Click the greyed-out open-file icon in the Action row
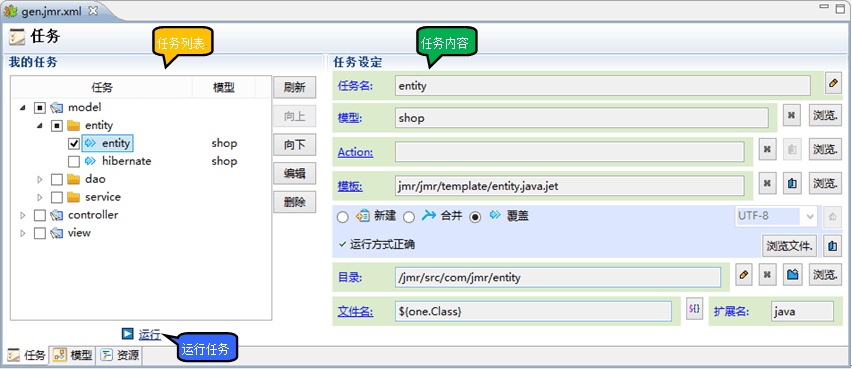 tap(792, 150)
